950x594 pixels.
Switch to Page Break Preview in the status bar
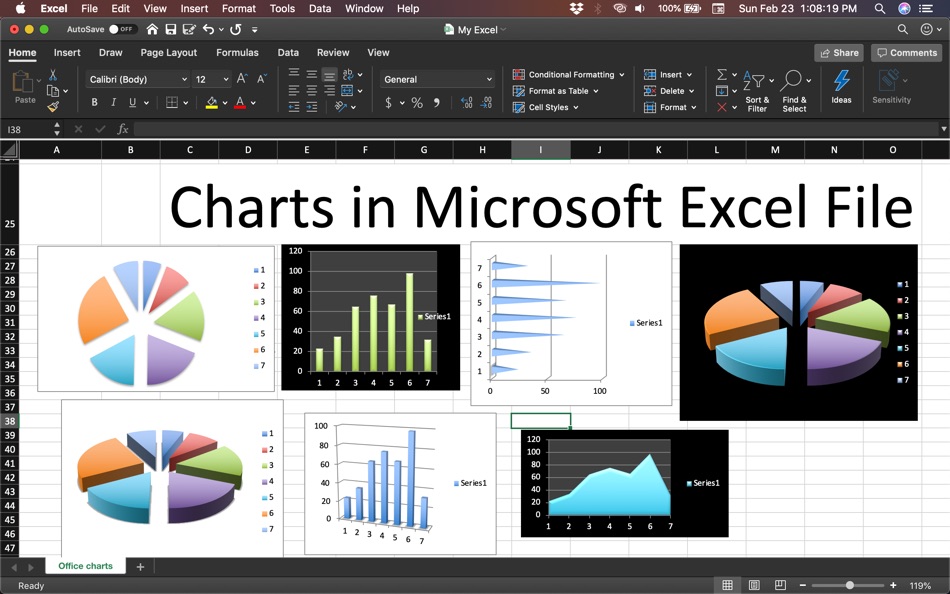(780, 585)
